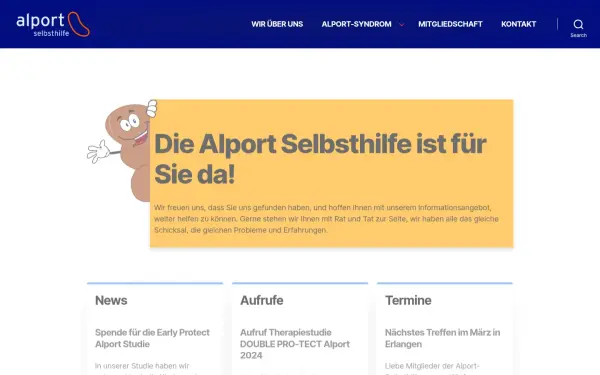Open the WIR ÜBER UNS menu item
The height and width of the screenshot is (375, 600).
277,24
